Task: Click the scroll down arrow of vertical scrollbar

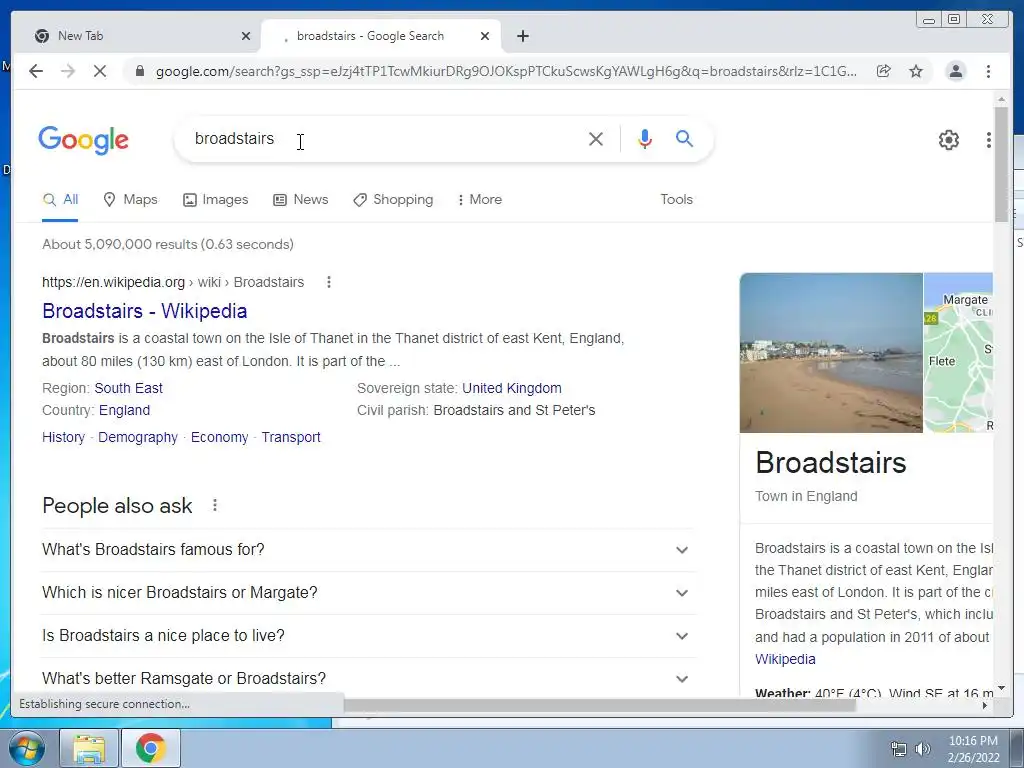Action: point(1000,688)
